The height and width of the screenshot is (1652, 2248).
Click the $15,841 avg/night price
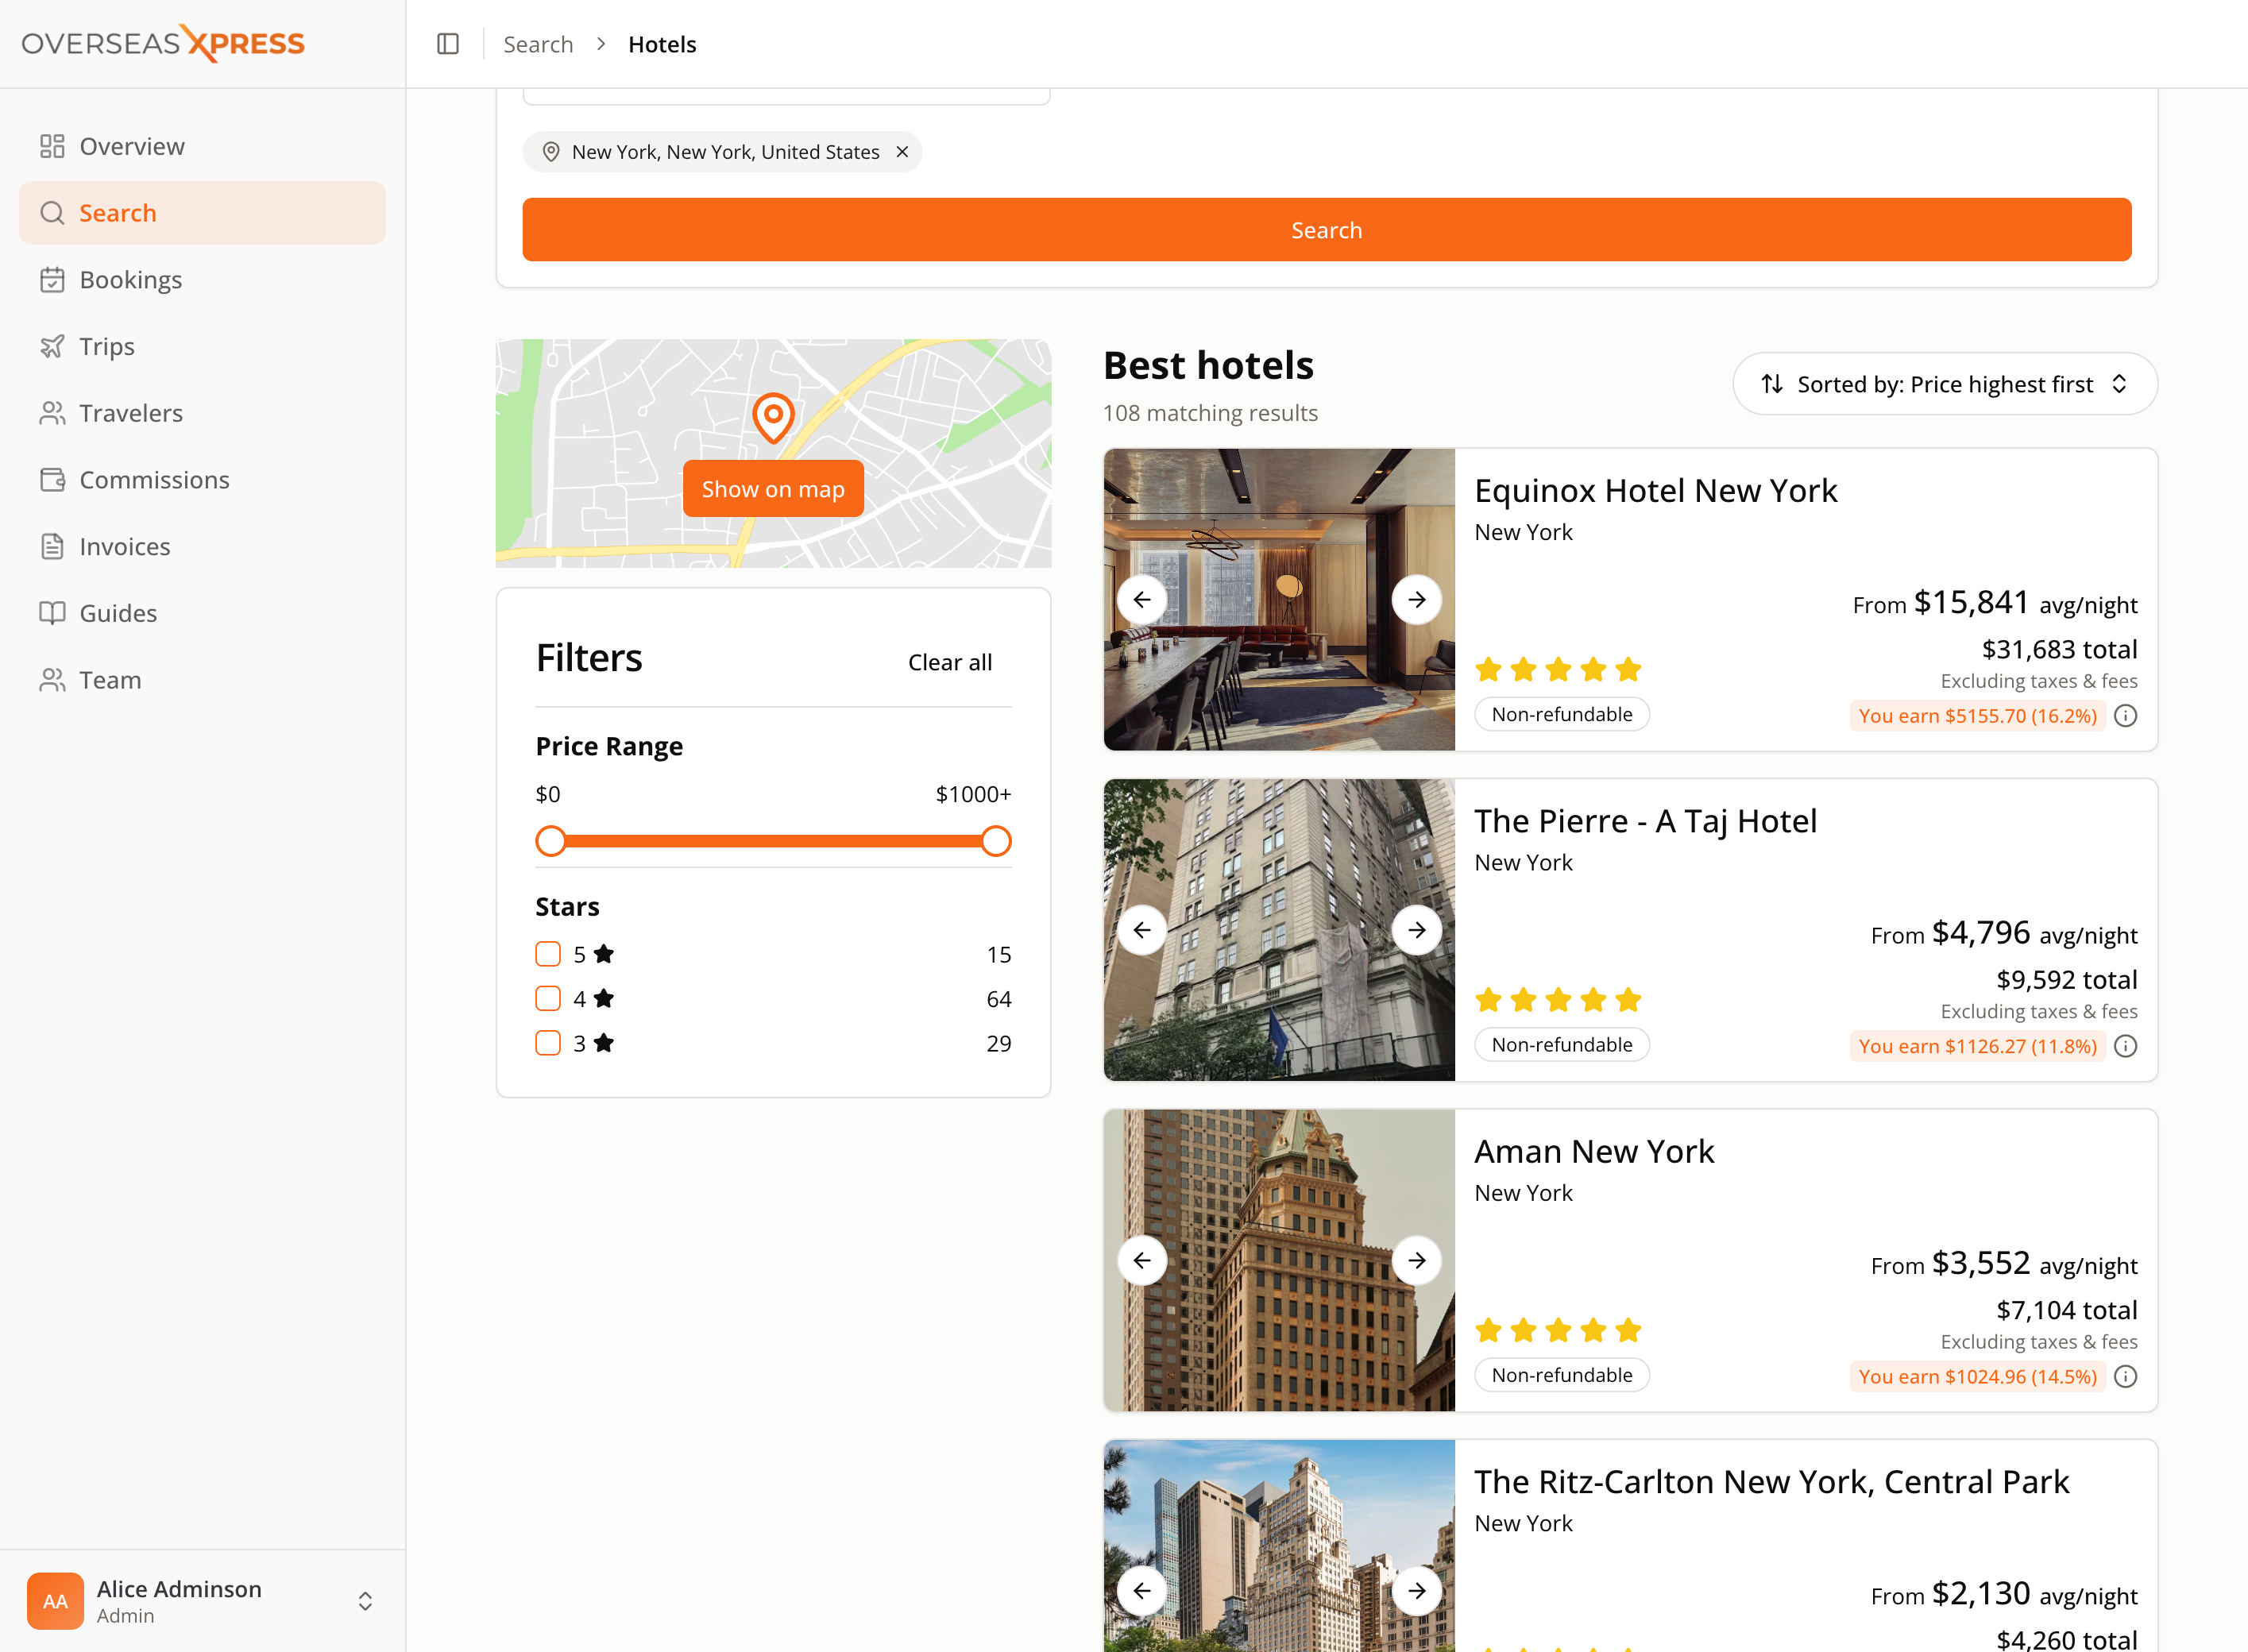1994,603
